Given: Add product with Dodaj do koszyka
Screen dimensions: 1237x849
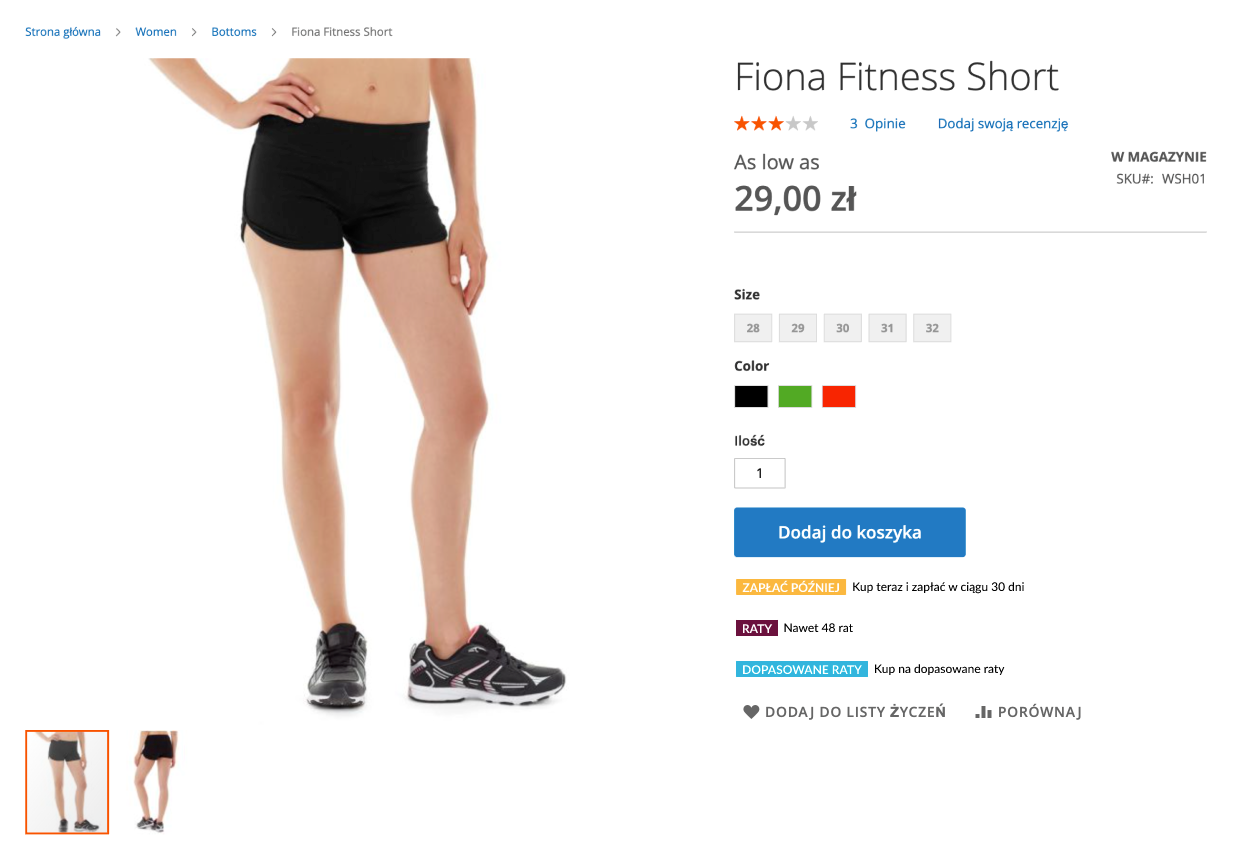Looking at the screenshot, I should tap(850, 532).
